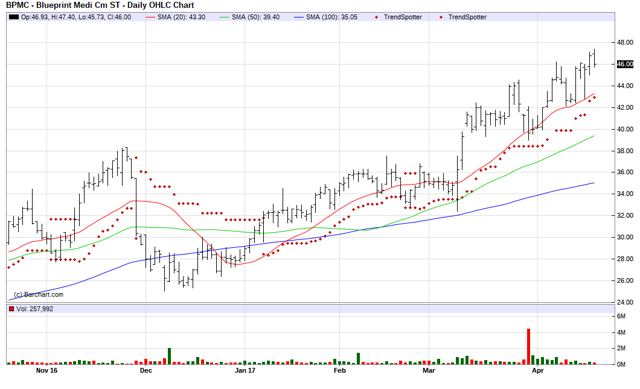Click the tall red volume spike bar
The height and width of the screenshot is (389, 640).
[x=529, y=346]
